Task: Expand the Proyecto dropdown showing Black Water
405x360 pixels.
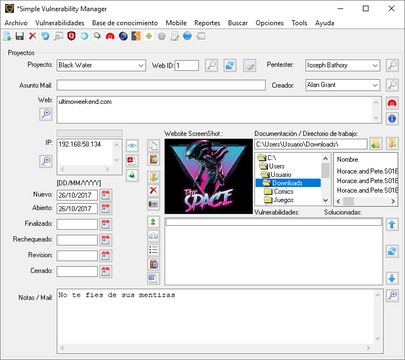Action: 141,65
